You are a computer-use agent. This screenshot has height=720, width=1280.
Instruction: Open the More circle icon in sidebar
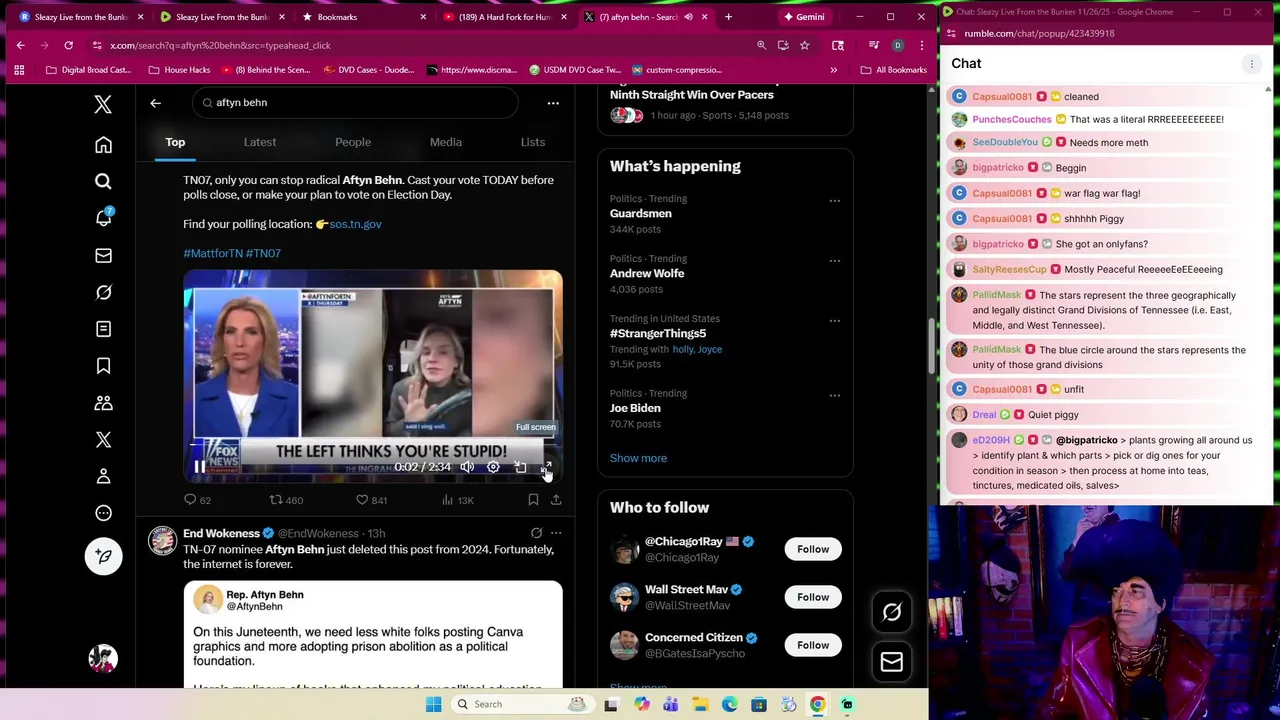pos(103,513)
